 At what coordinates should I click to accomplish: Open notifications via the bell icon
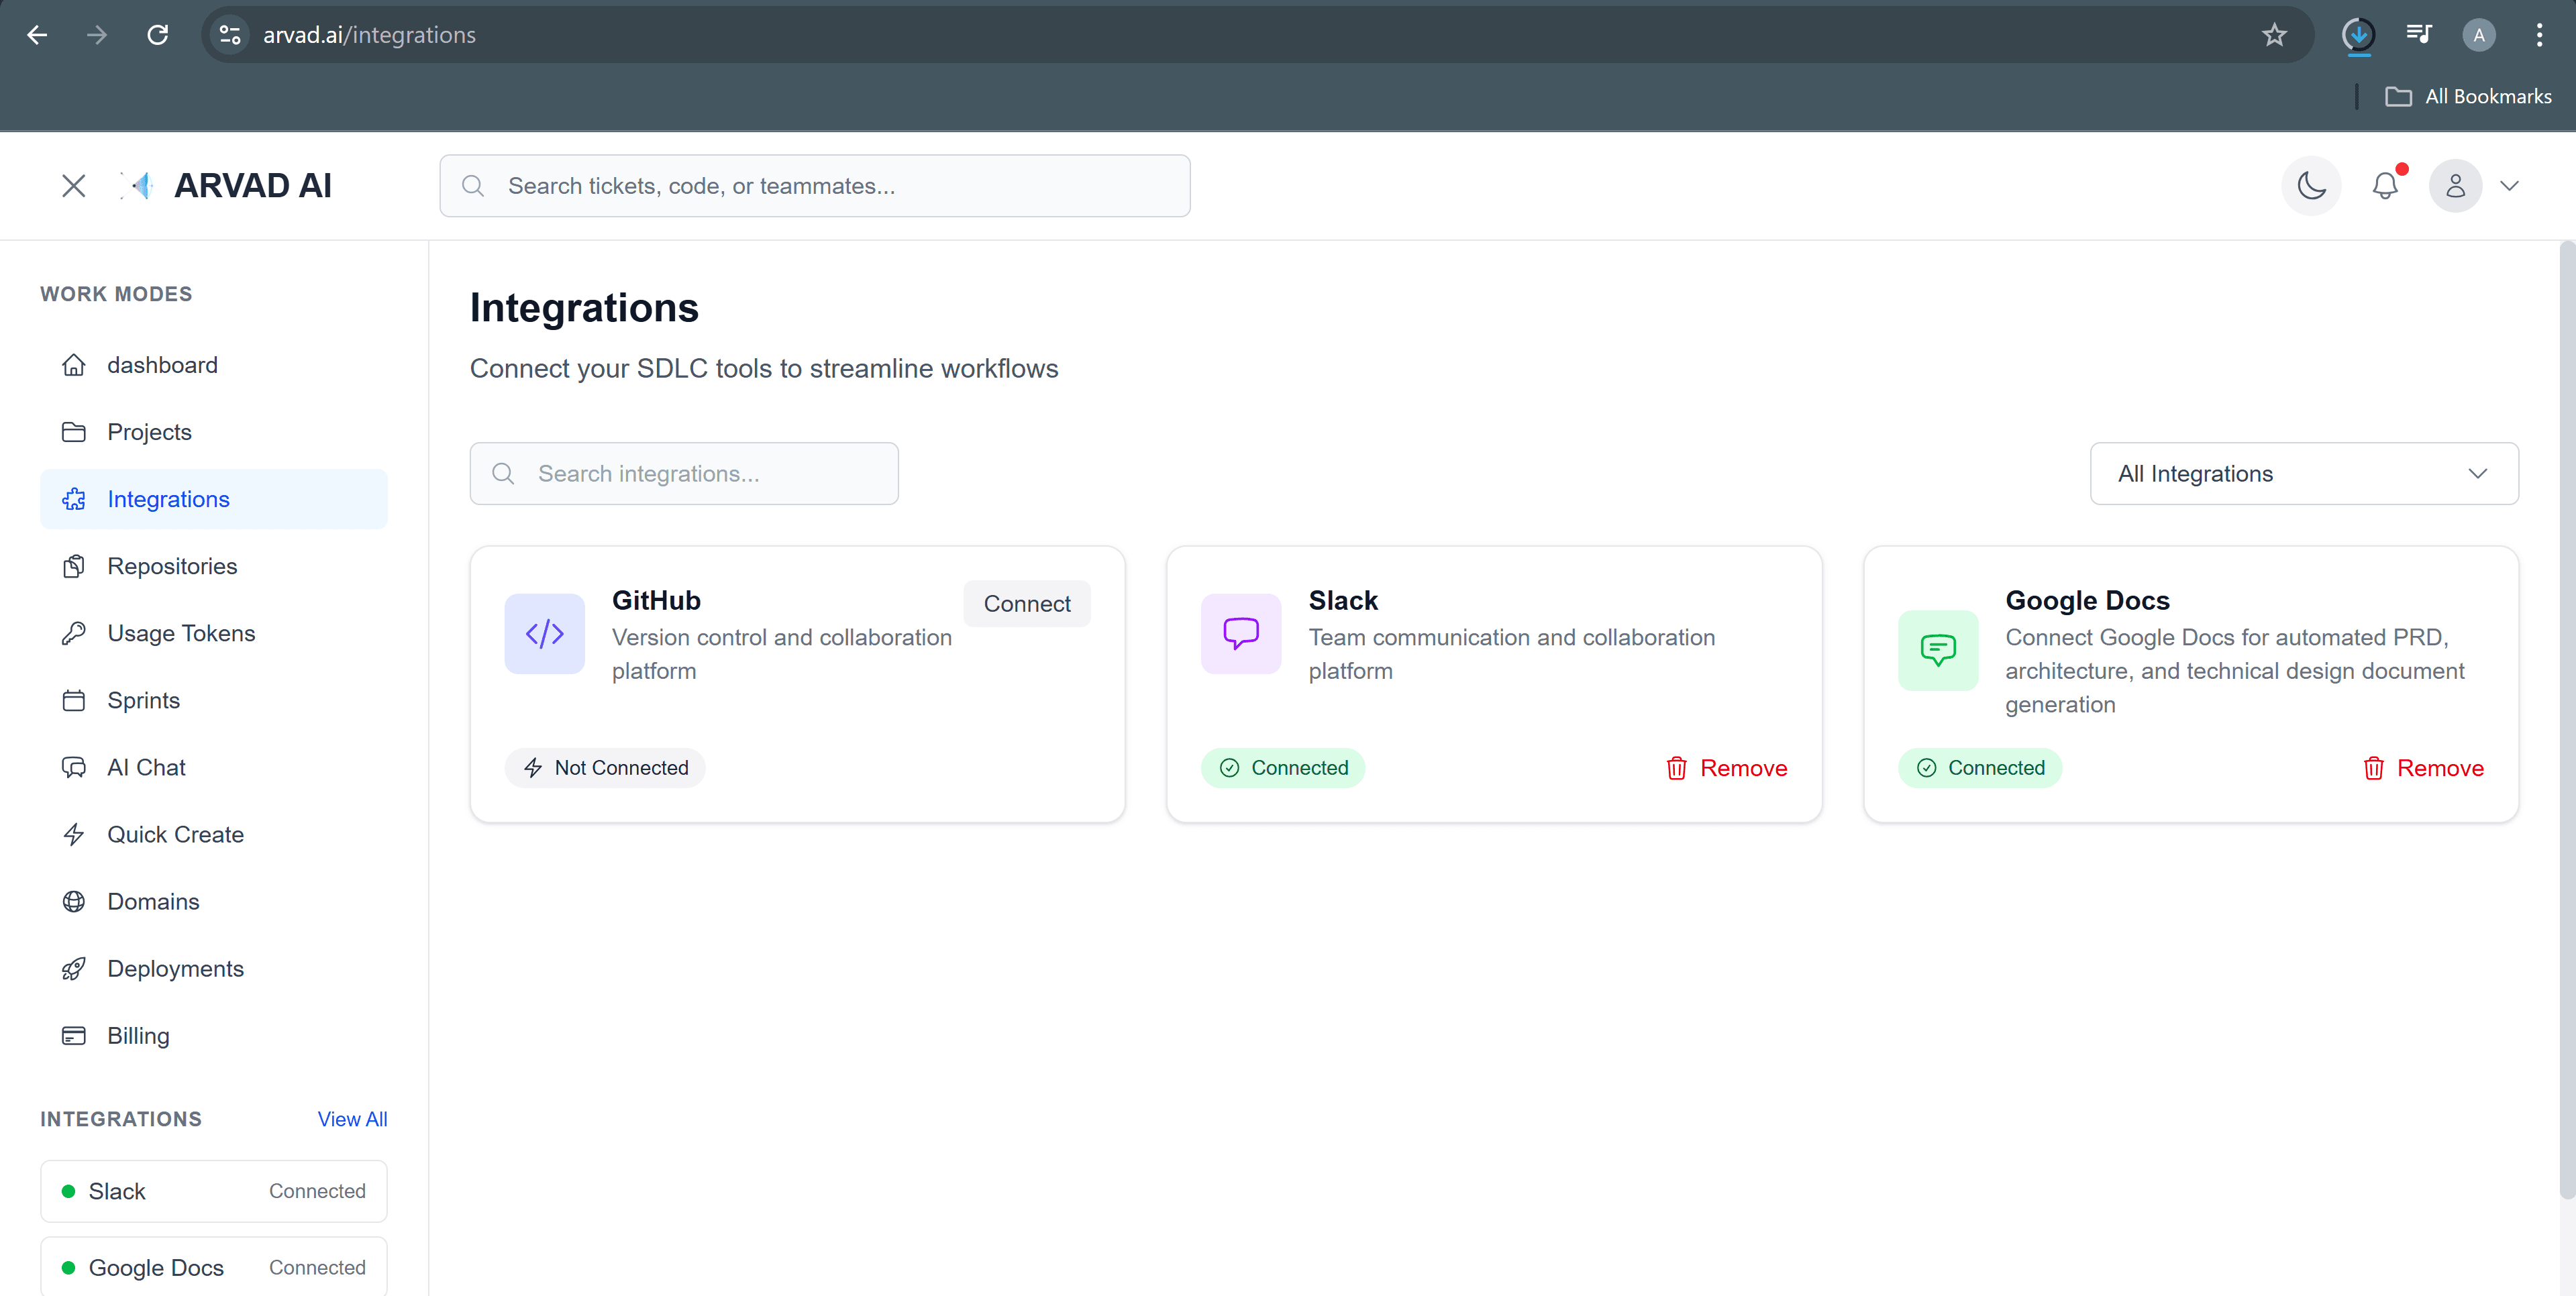pyautogui.click(x=2386, y=185)
